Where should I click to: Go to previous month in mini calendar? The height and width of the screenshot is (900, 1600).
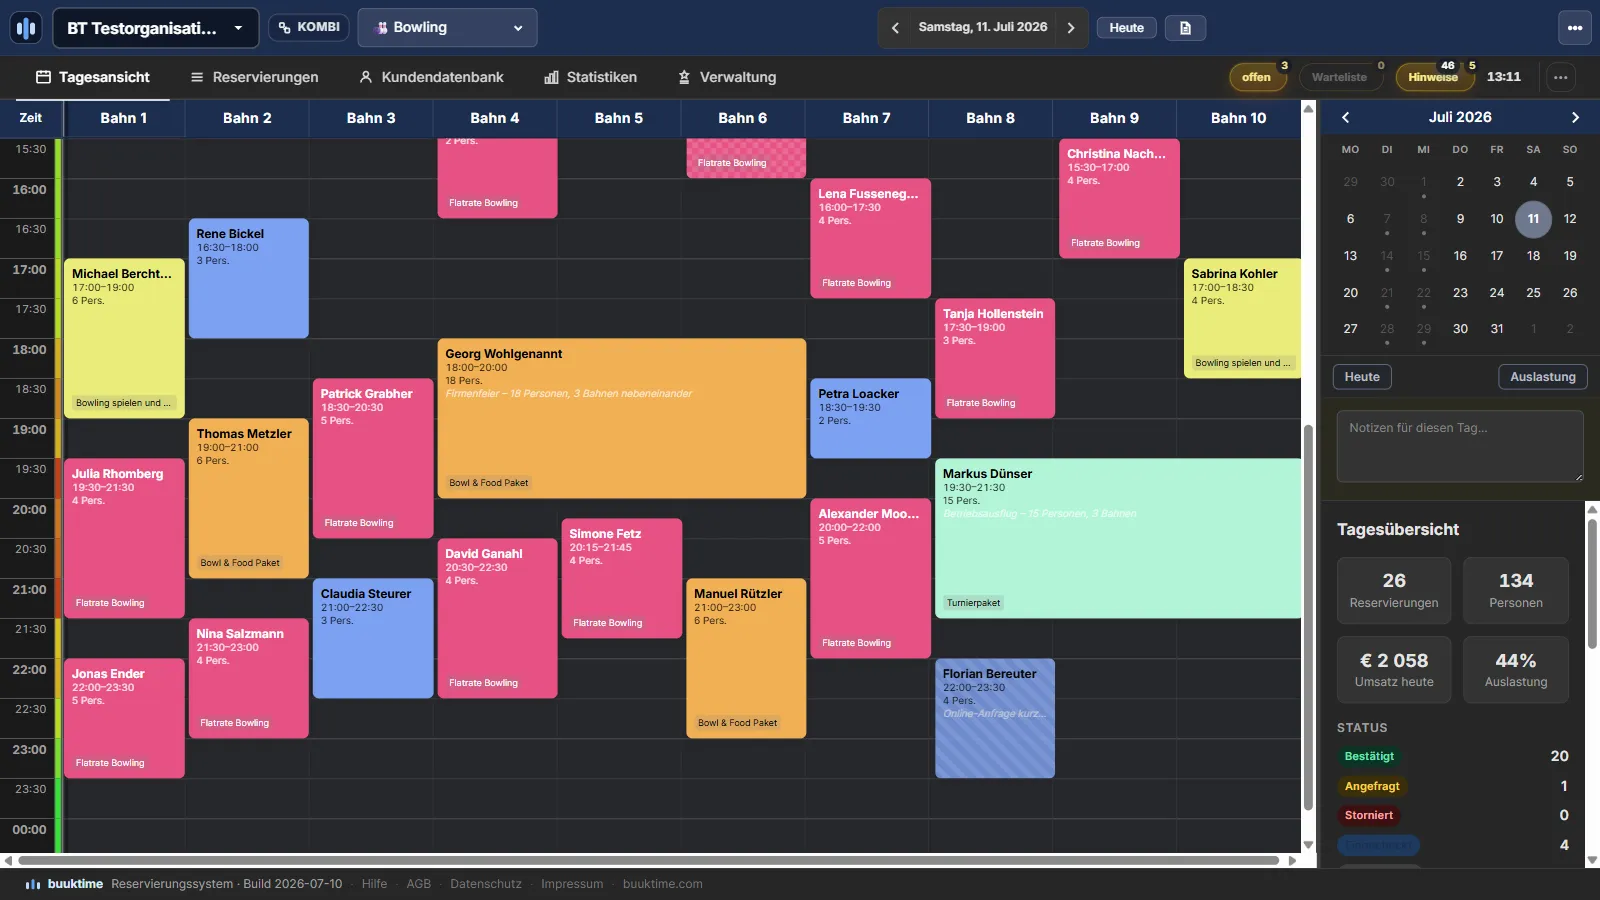pyautogui.click(x=1346, y=117)
